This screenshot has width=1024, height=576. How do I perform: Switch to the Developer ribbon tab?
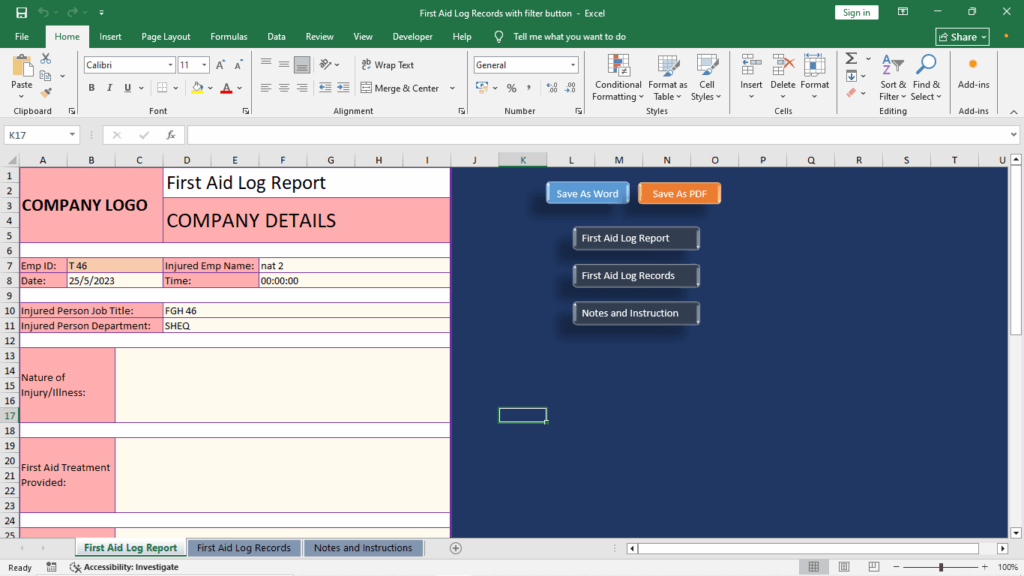point(412,36)
